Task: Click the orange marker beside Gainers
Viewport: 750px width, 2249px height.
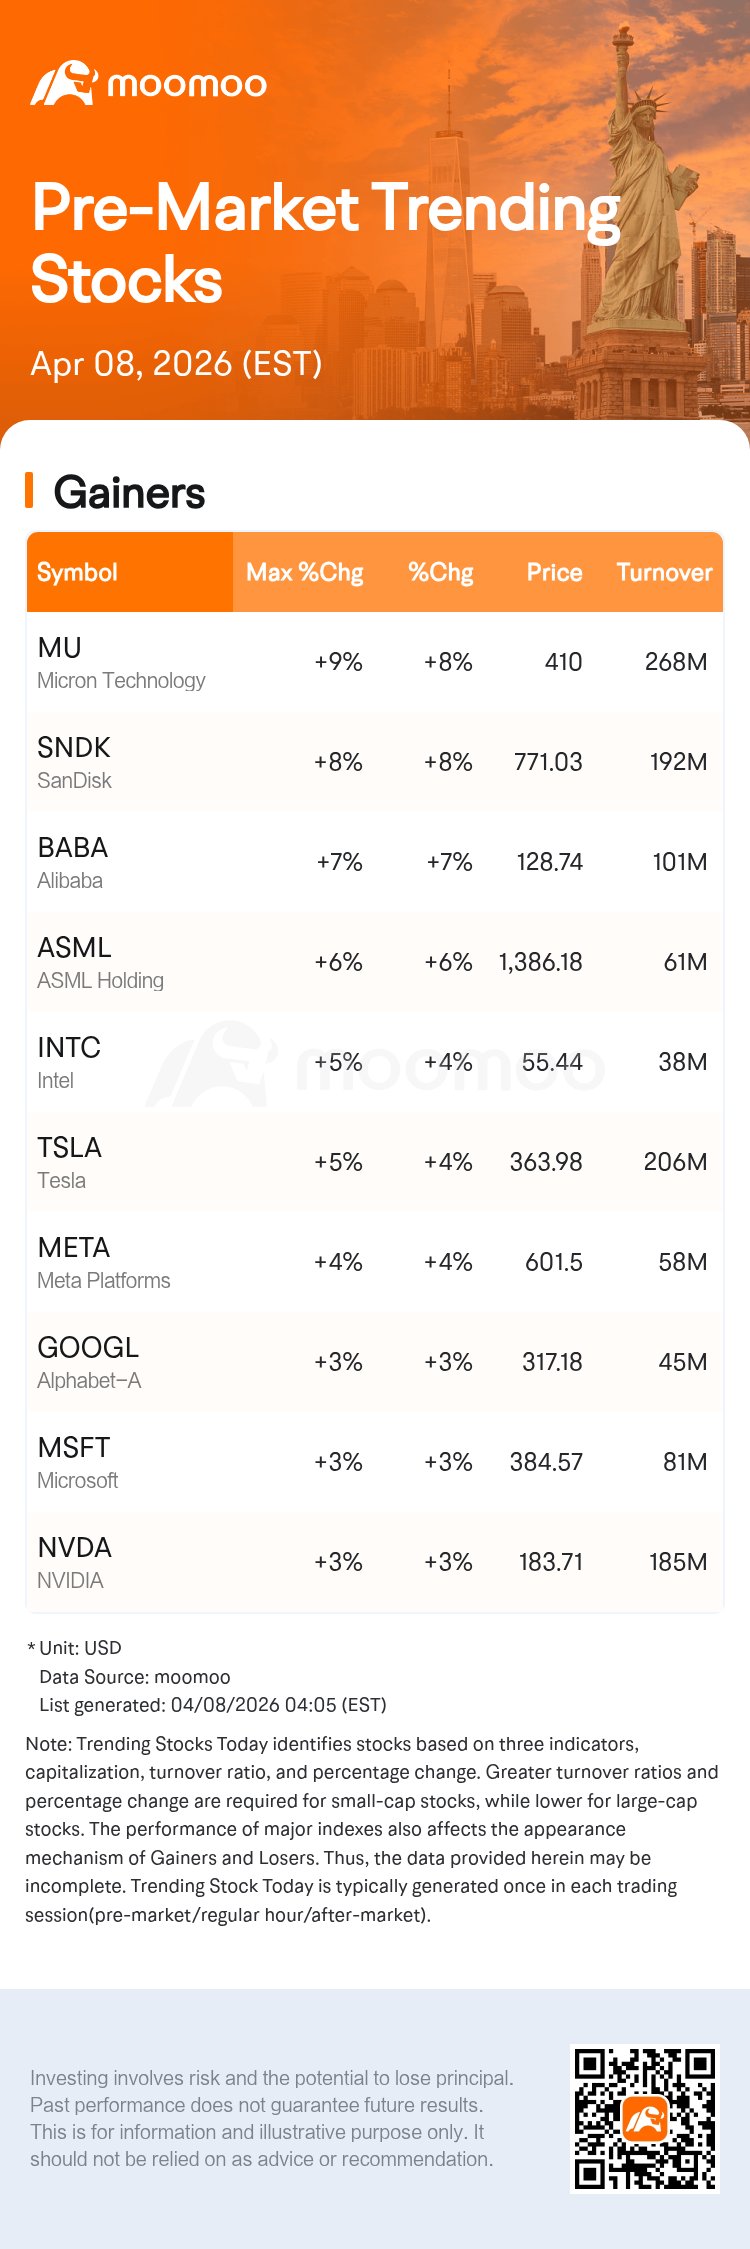Action: click(x=30, y=491)
